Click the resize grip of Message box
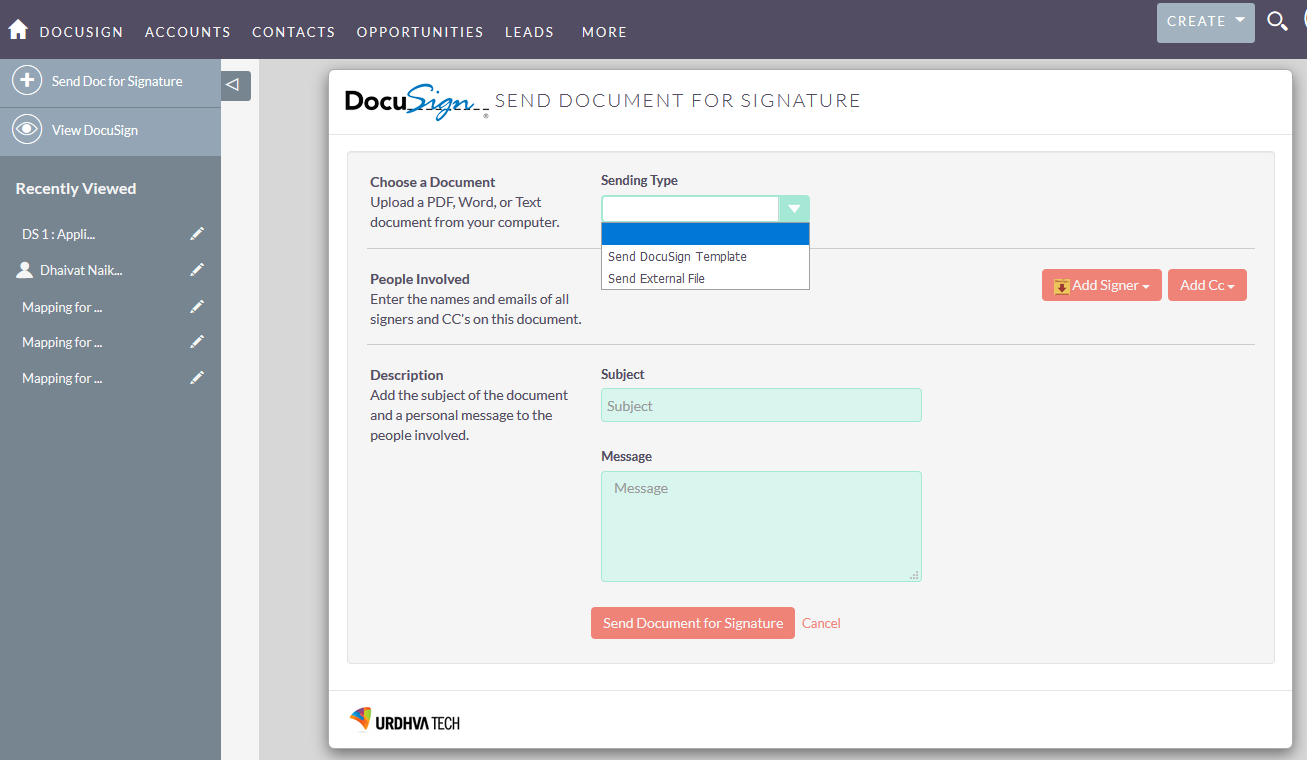Viewport: 1307px width, 760px height. tap(914, 575)
